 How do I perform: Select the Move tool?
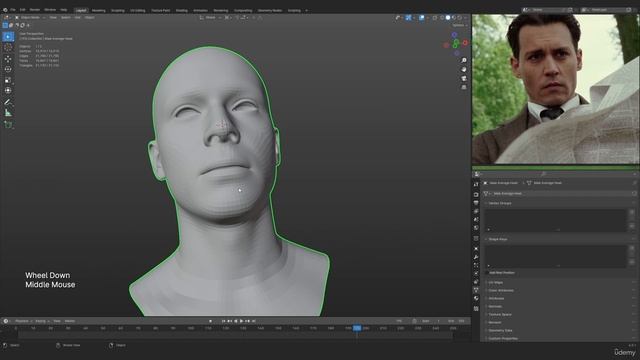tap(8, 59)
